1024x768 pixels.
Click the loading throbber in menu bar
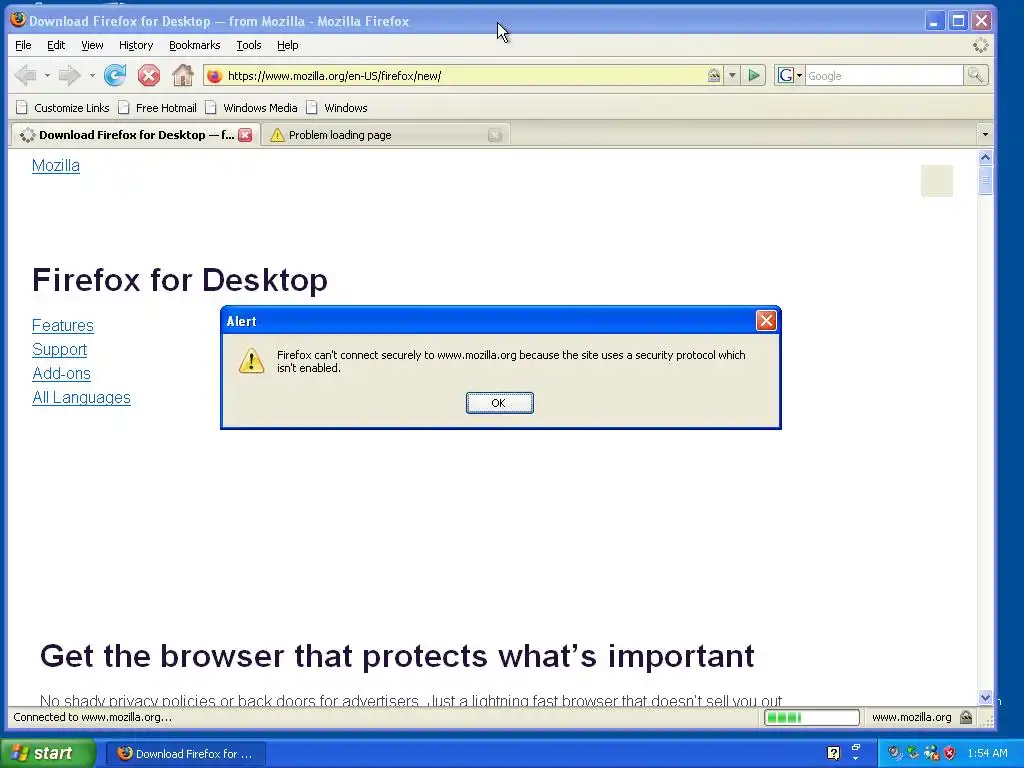(980, 45)
